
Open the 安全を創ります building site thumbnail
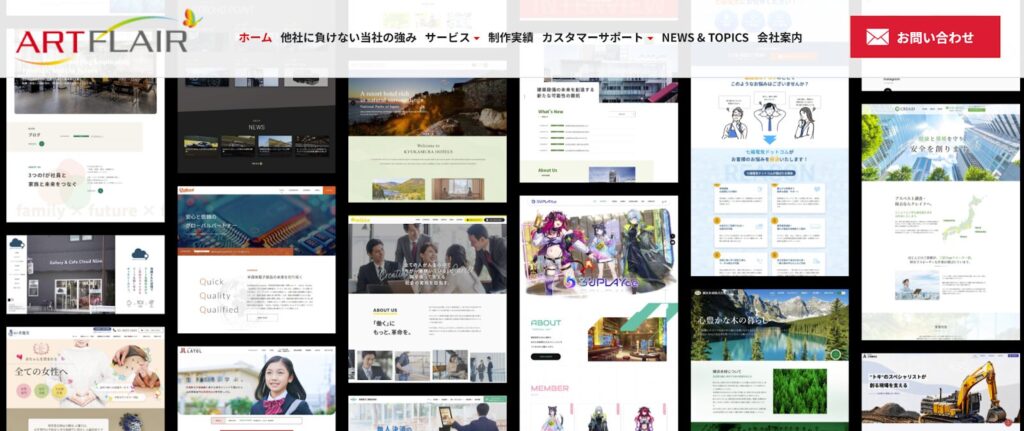pyautogui.click(x=940, y=222)
